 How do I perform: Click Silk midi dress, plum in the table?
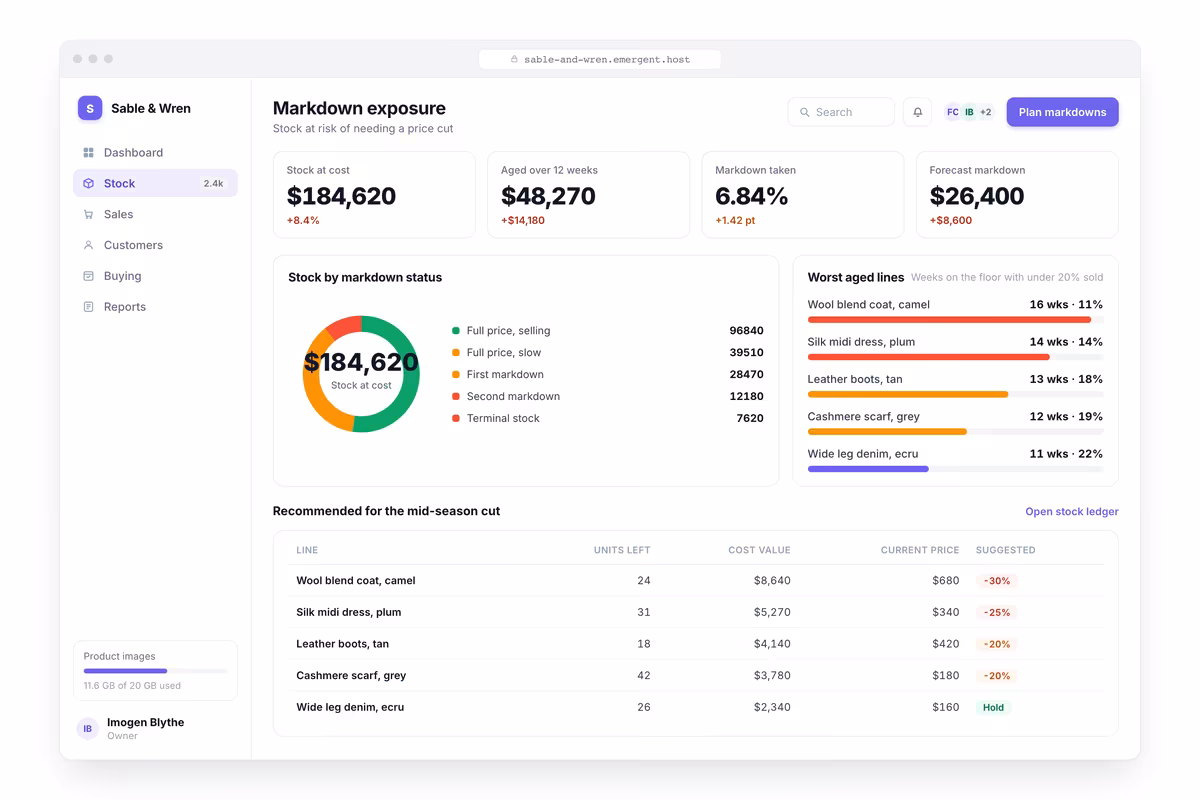coord(349,612)
